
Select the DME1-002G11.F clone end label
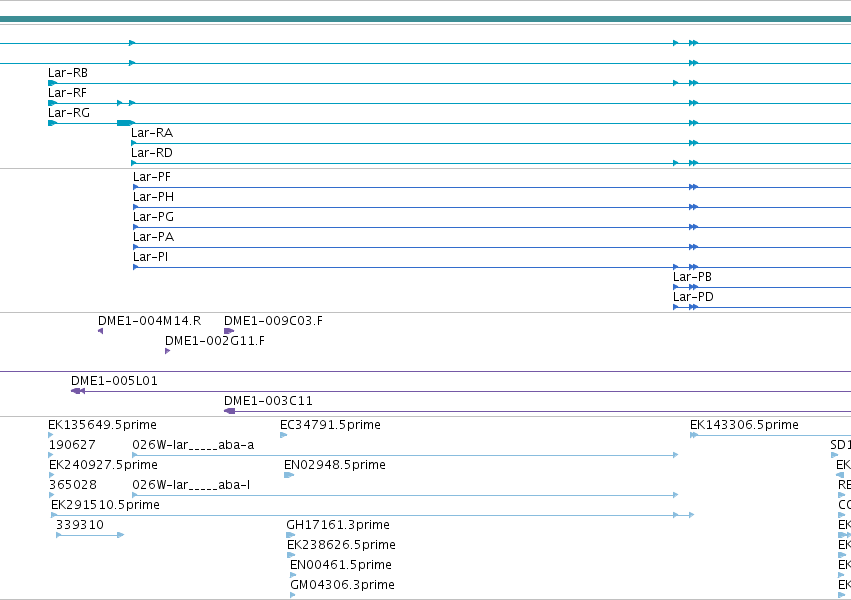215,341
